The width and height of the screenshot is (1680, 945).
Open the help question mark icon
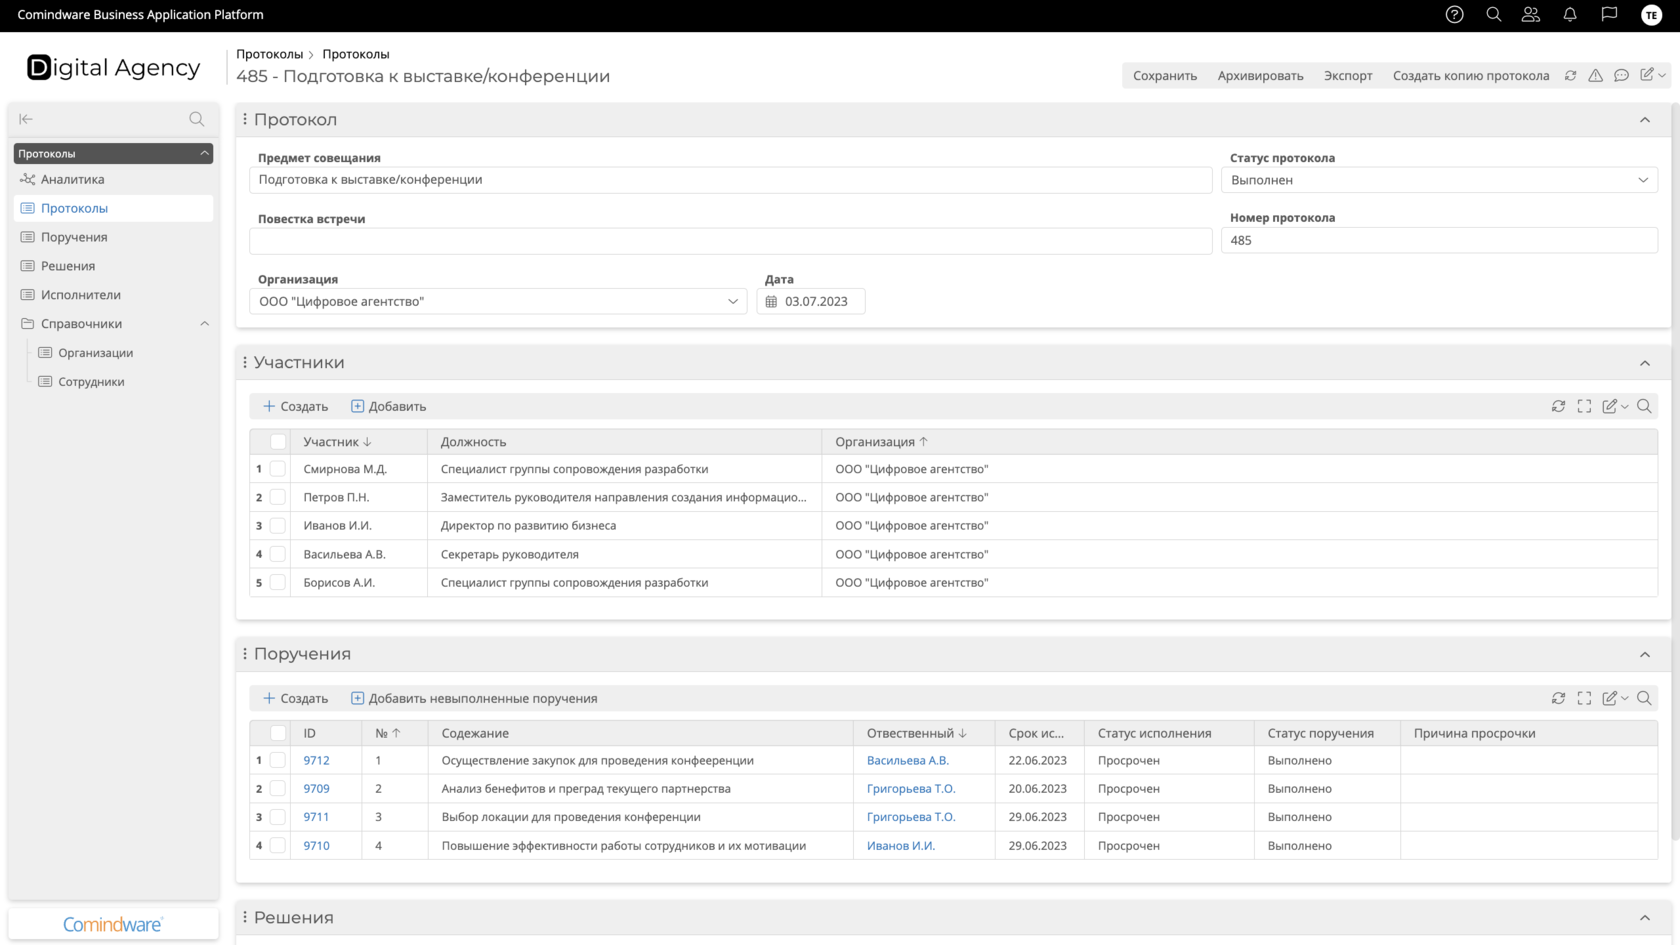1454,15
